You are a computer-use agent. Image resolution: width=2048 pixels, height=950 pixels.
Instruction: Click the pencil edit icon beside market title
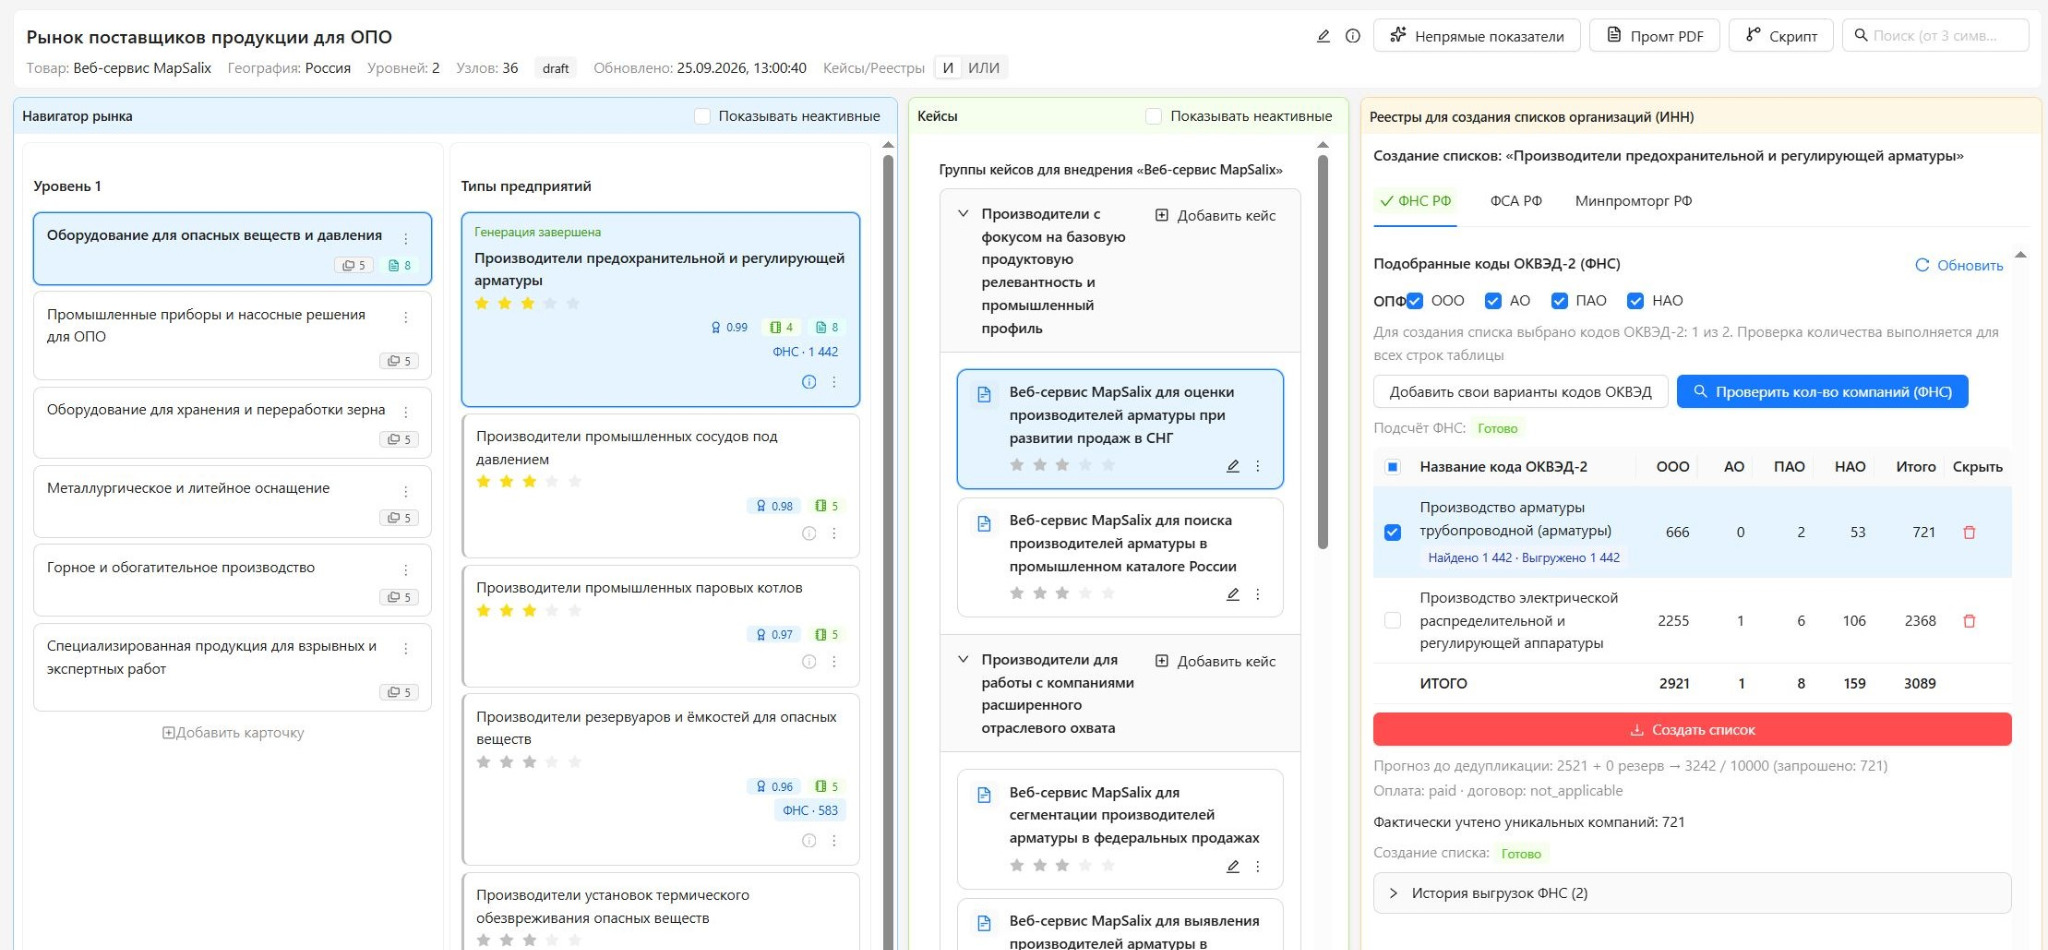pos(1323,36)
